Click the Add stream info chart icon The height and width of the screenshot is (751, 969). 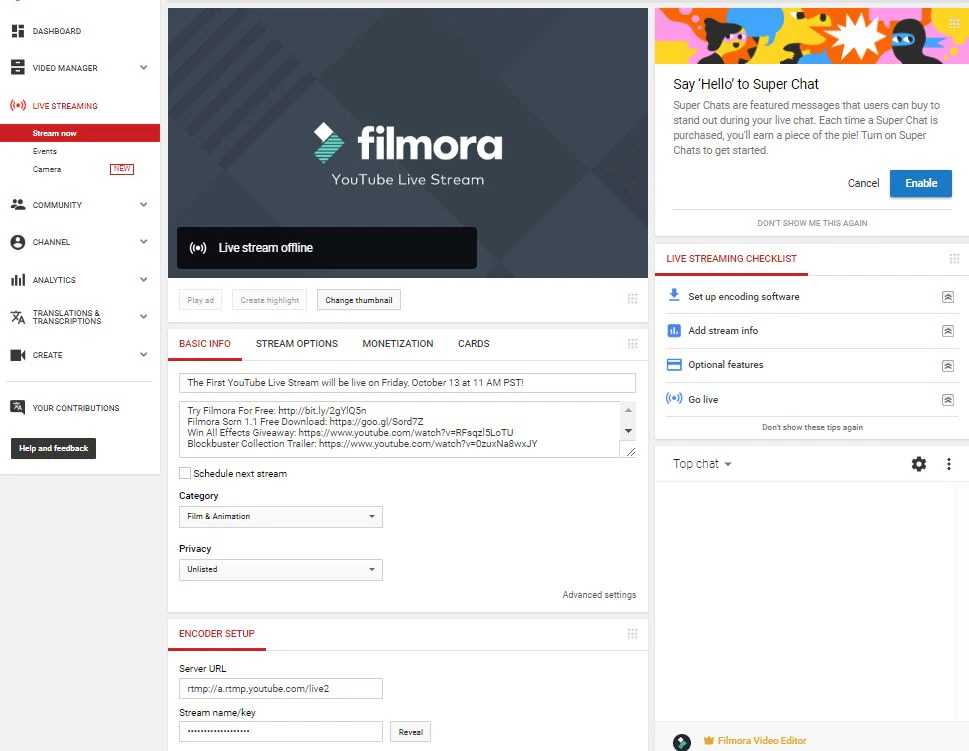[x=674, y=331]
